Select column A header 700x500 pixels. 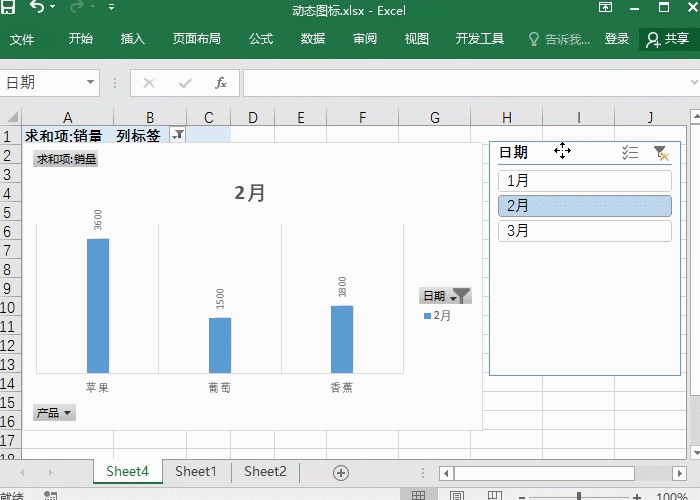pyautogui.click(x=67, y=117)
